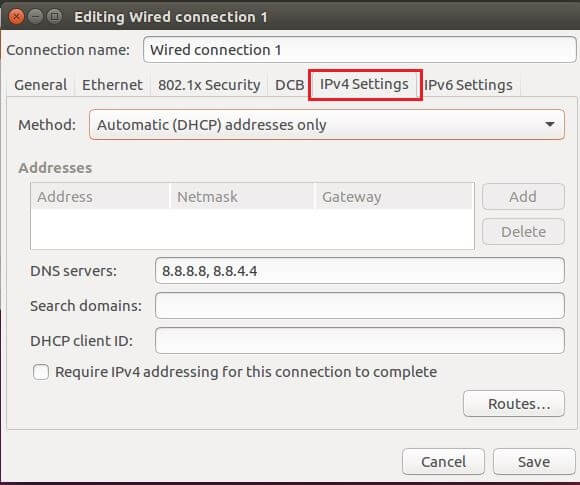The height and width of the screenshot is (485, 580).
Task: Cancel editing the connection
Action: (x=443, y=462)
